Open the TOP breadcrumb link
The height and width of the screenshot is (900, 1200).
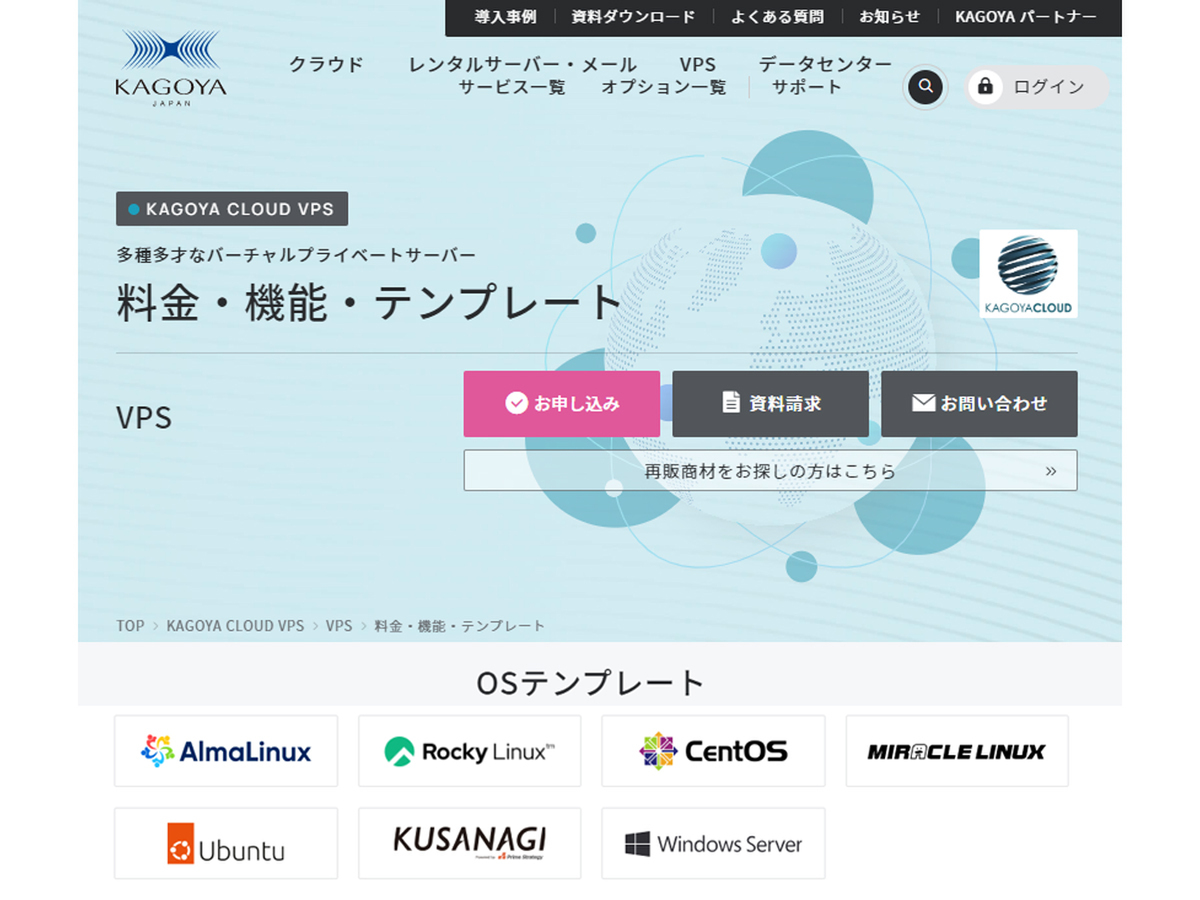coord(129,625)
